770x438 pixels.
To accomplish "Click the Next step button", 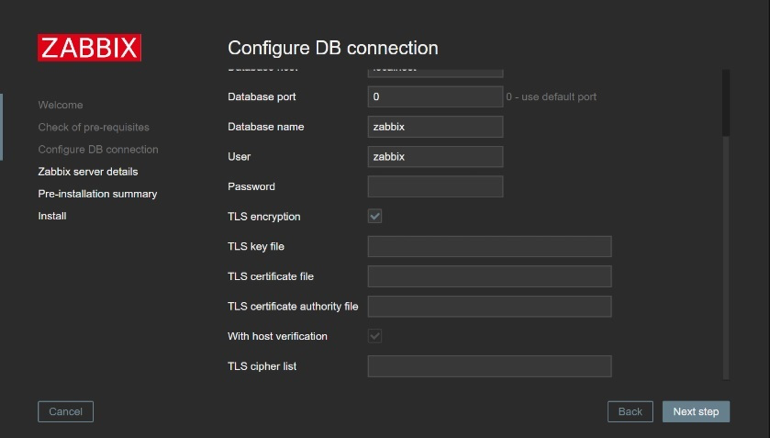I will [696, 411].
